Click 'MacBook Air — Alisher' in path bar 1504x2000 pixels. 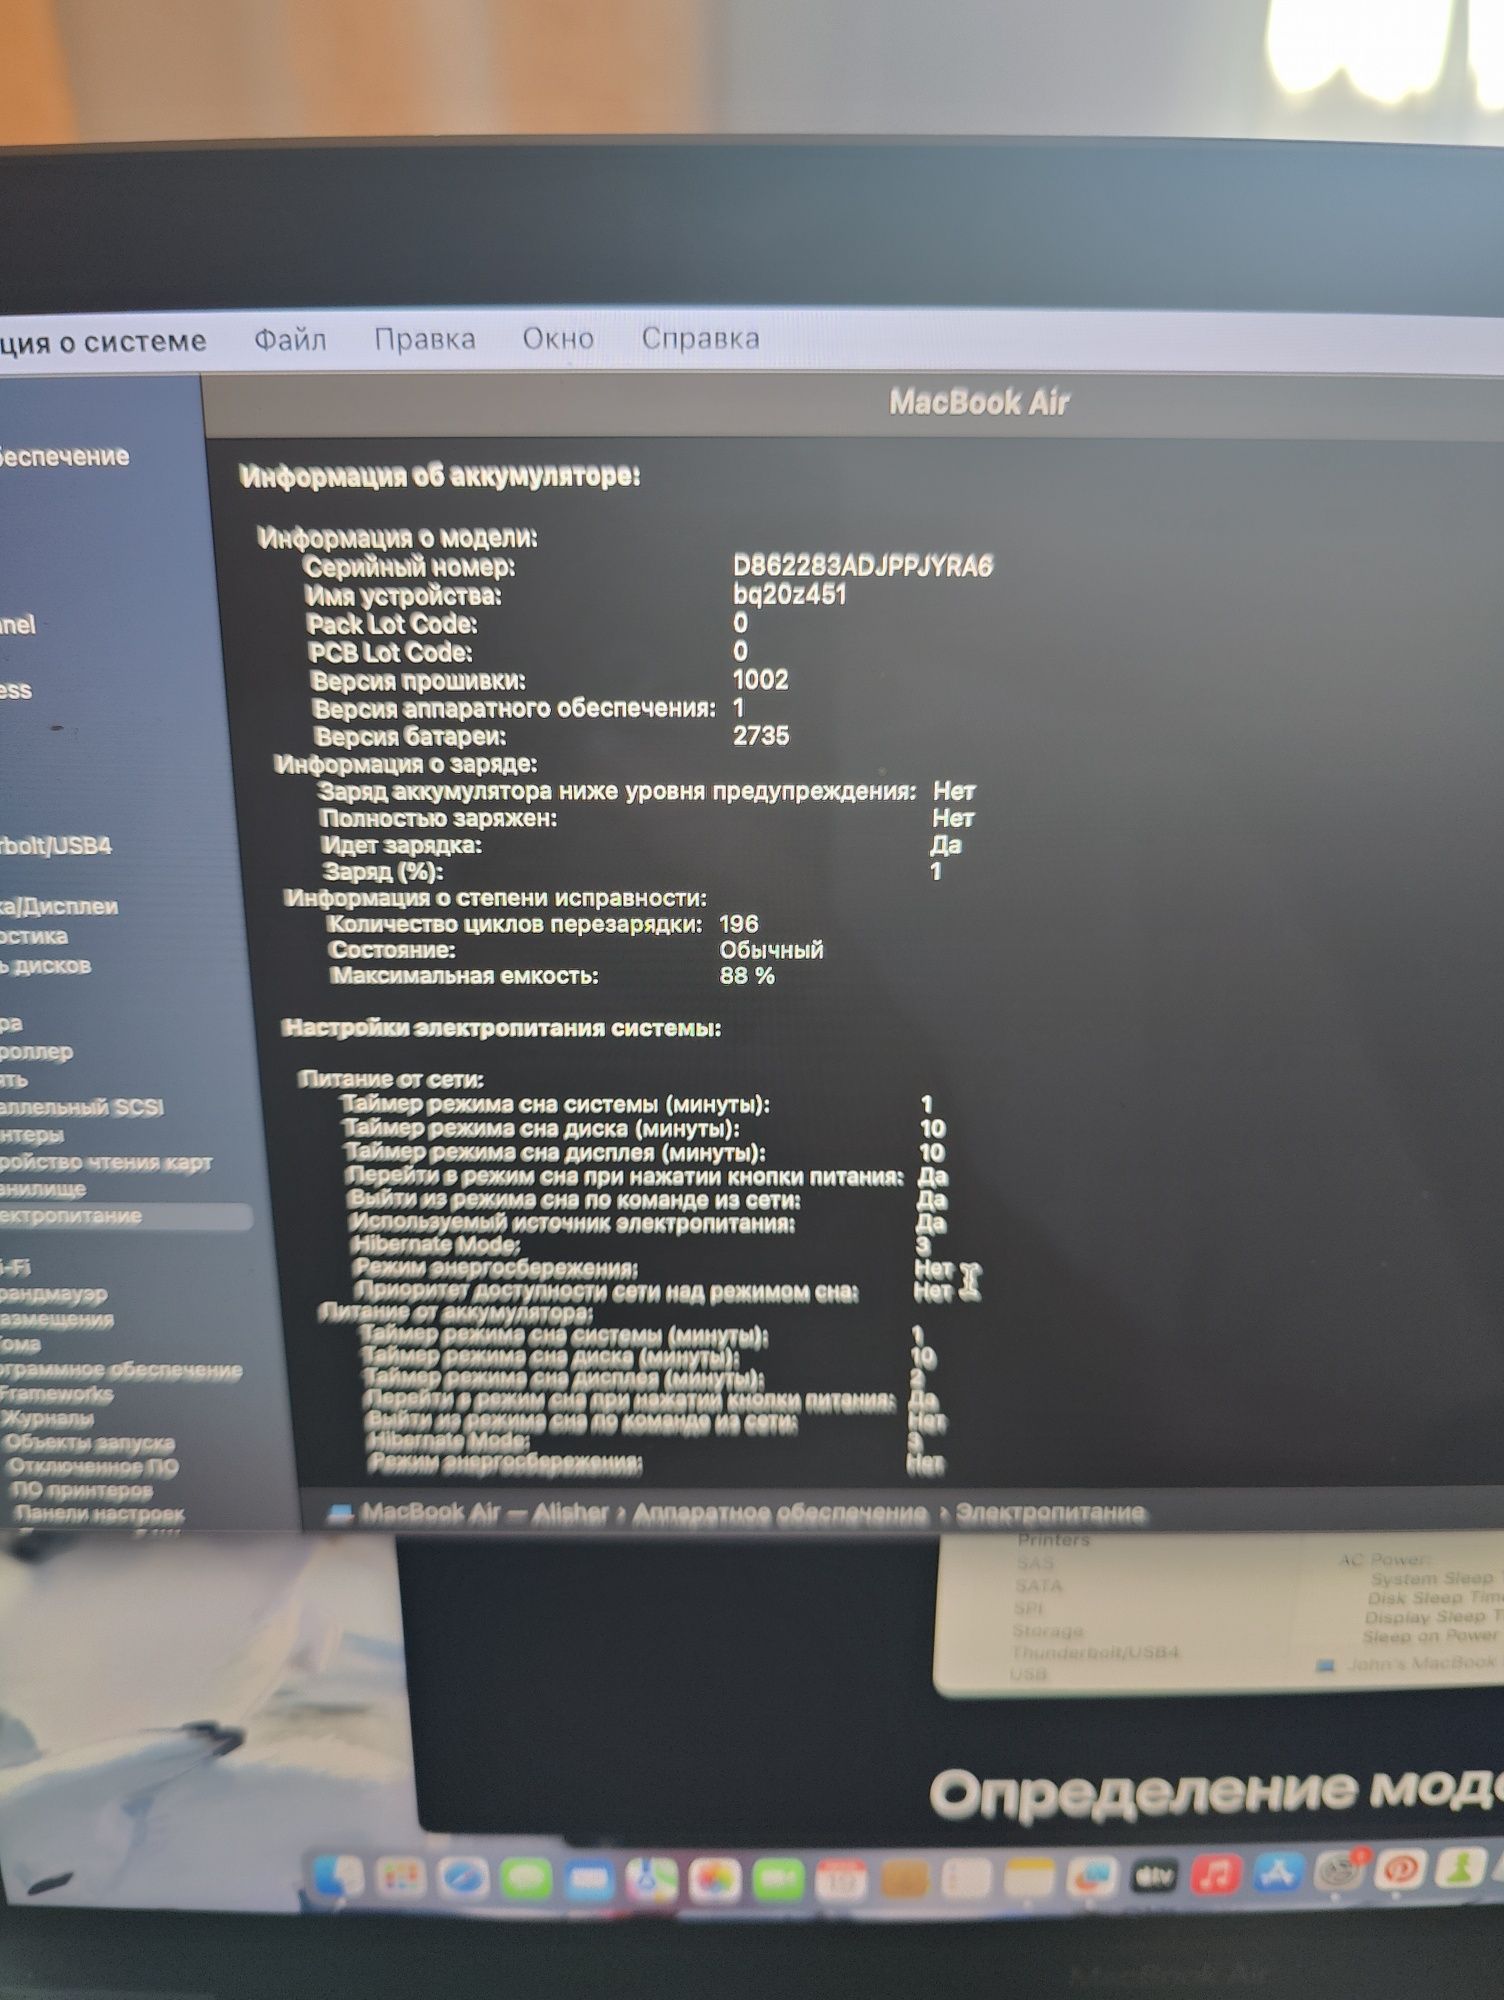pos(484,1514)
